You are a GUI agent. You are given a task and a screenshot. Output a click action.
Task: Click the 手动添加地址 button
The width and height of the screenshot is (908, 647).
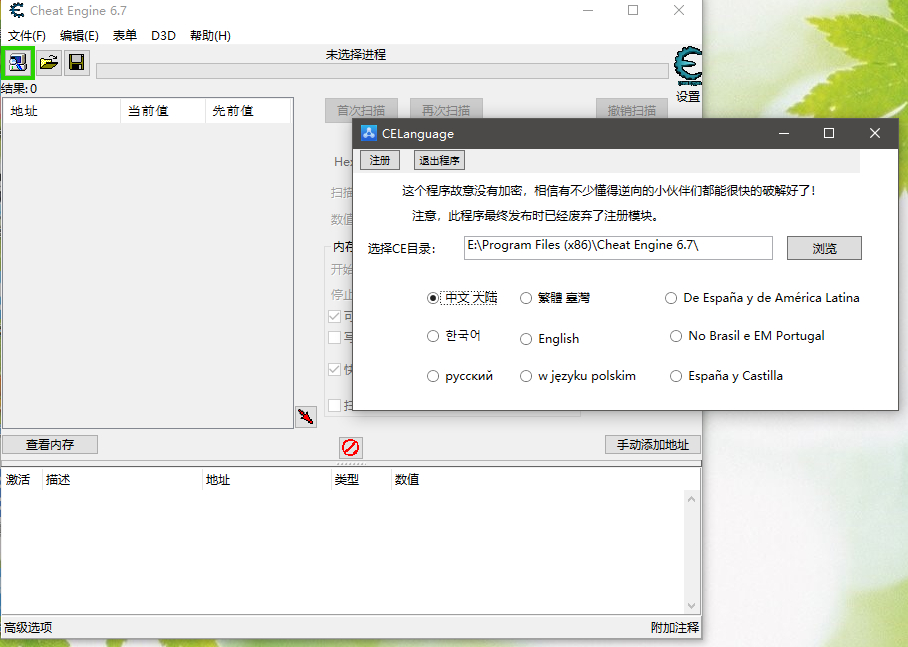pos(653,444)
